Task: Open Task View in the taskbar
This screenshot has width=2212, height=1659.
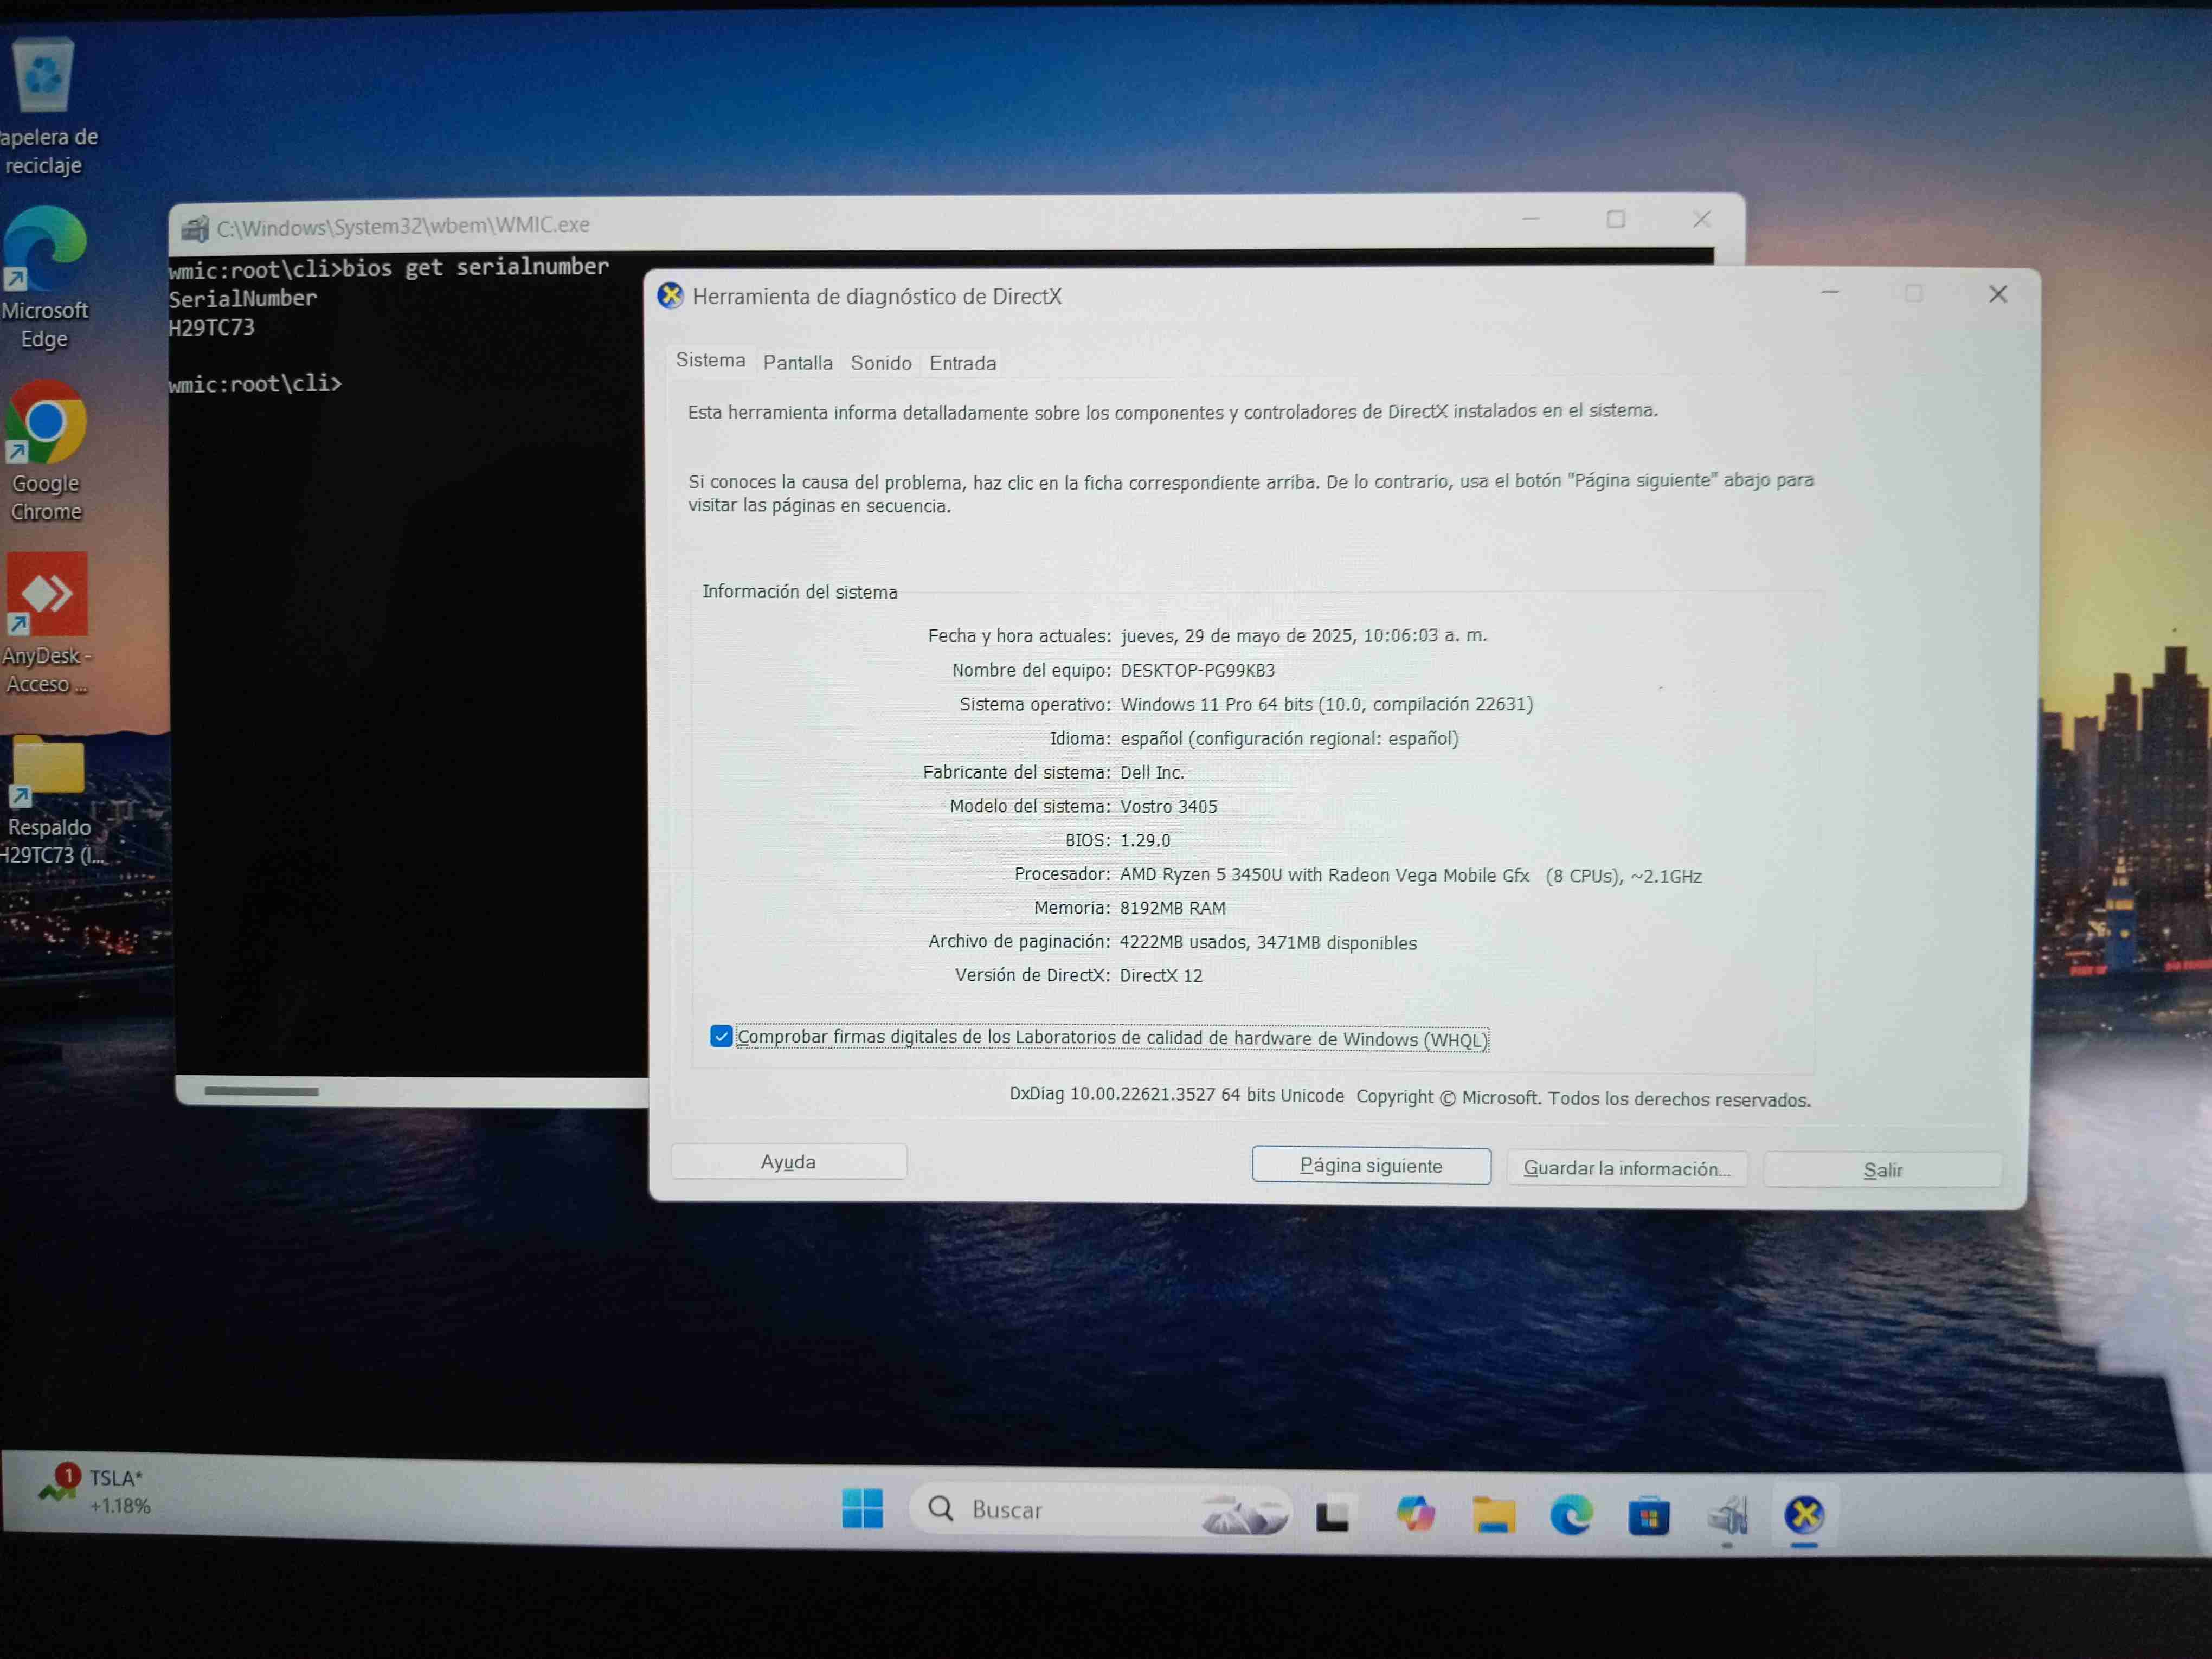Action: [1332, 1515]
